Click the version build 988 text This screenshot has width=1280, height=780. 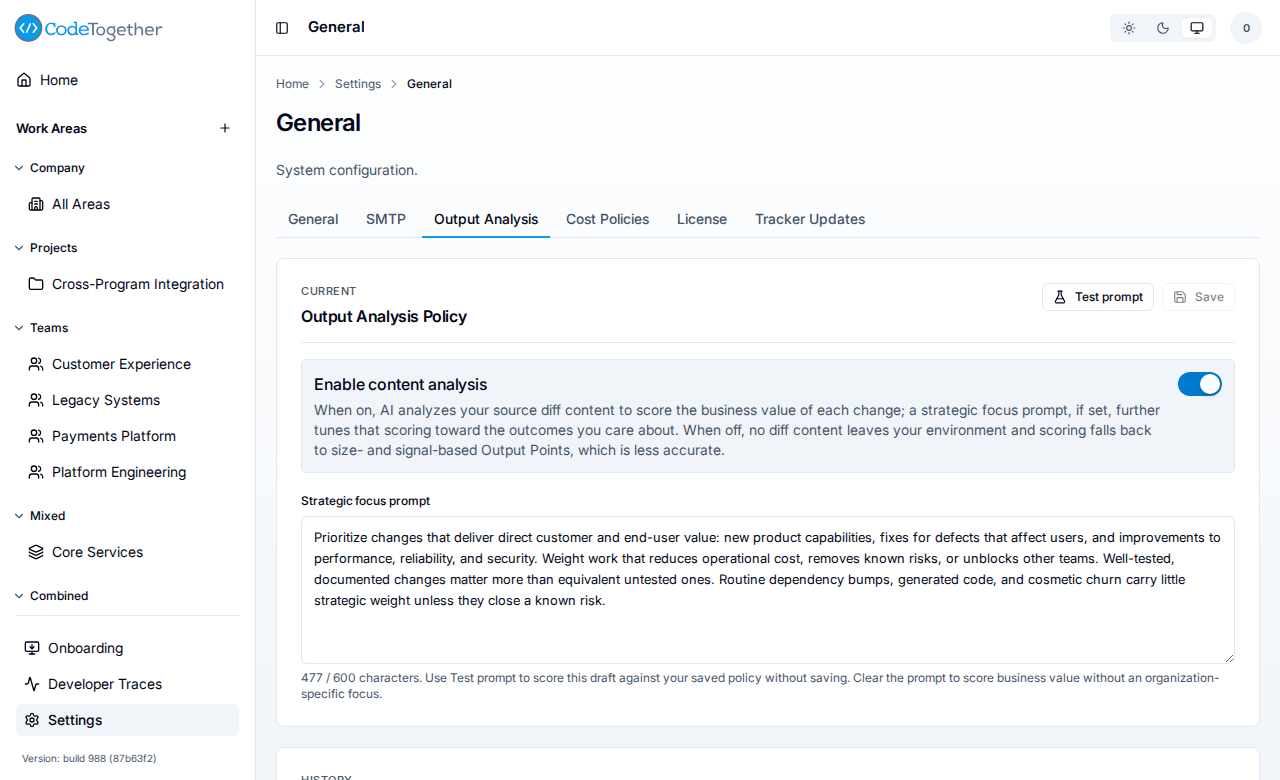click(x=89, y=759)
